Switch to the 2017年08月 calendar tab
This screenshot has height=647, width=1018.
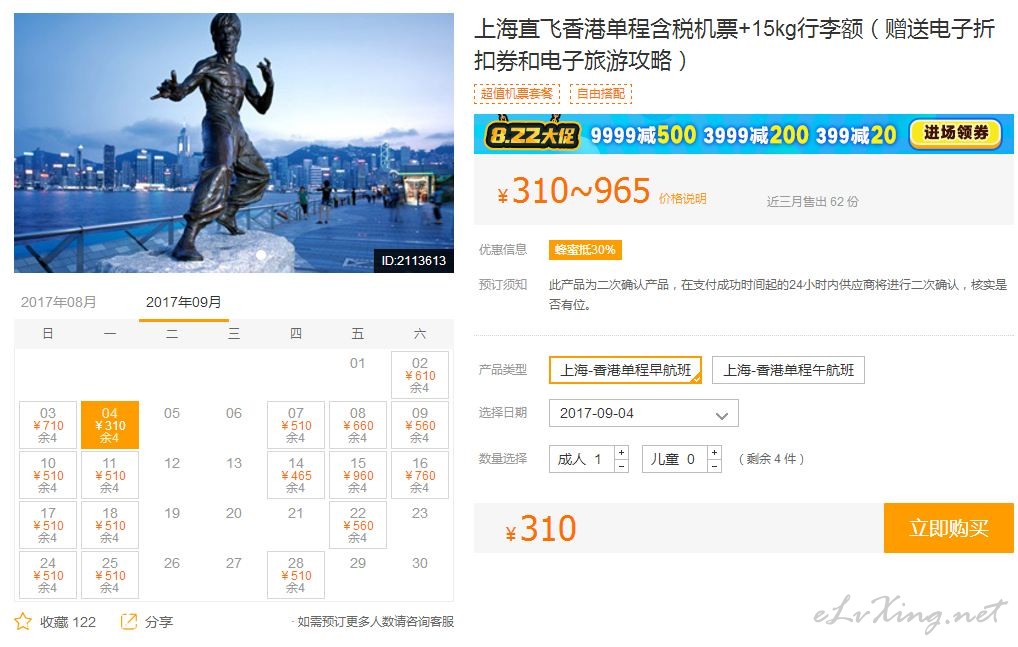point(58,302)
